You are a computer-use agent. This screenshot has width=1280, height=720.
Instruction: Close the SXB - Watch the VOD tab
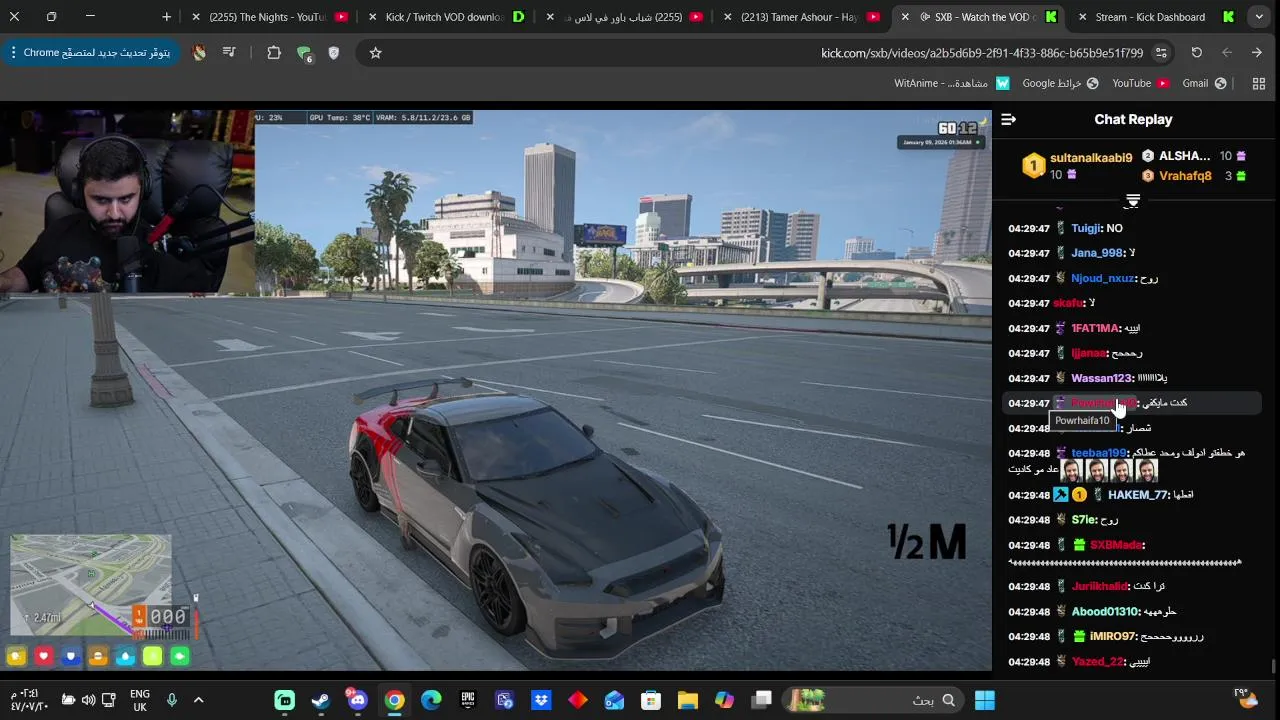[x=905, y=17]
